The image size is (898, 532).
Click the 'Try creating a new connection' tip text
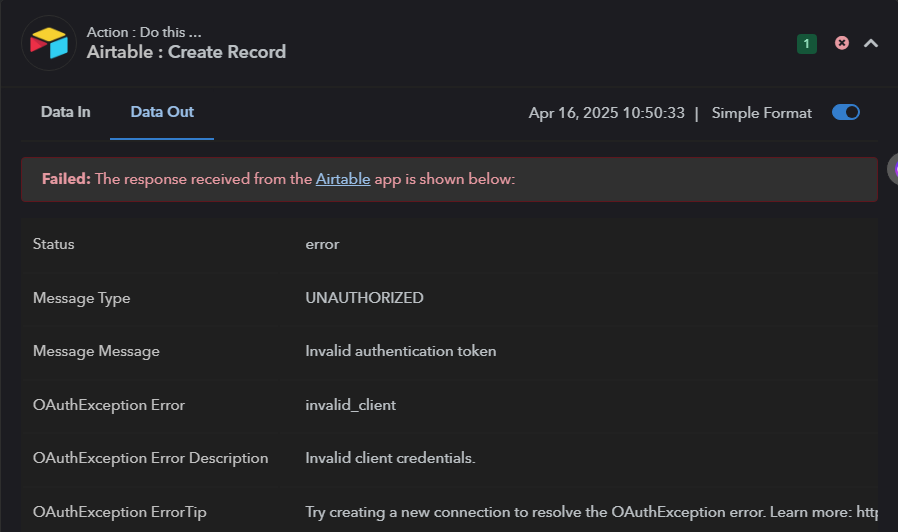click(591, 512)
